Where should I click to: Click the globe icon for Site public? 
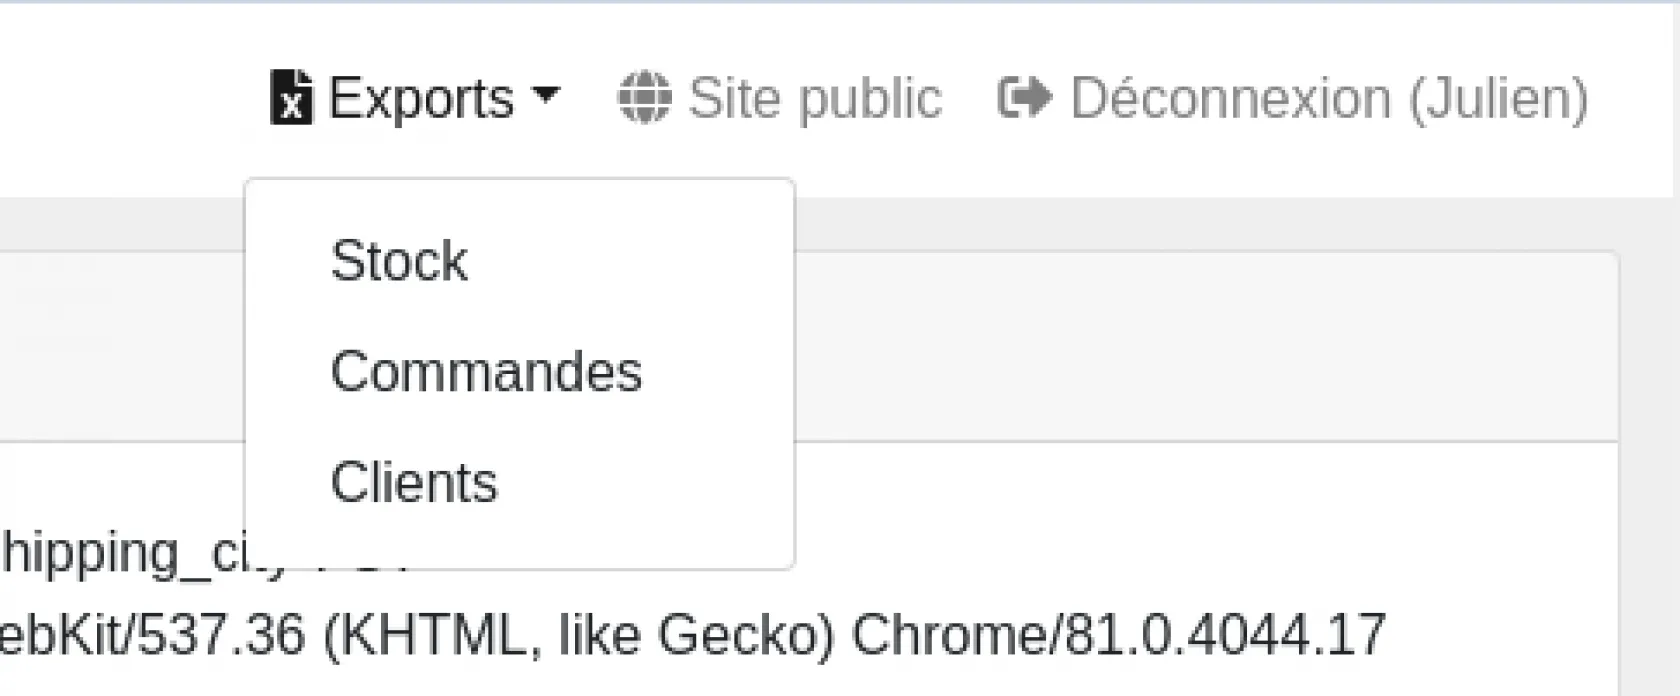point(644,98)
